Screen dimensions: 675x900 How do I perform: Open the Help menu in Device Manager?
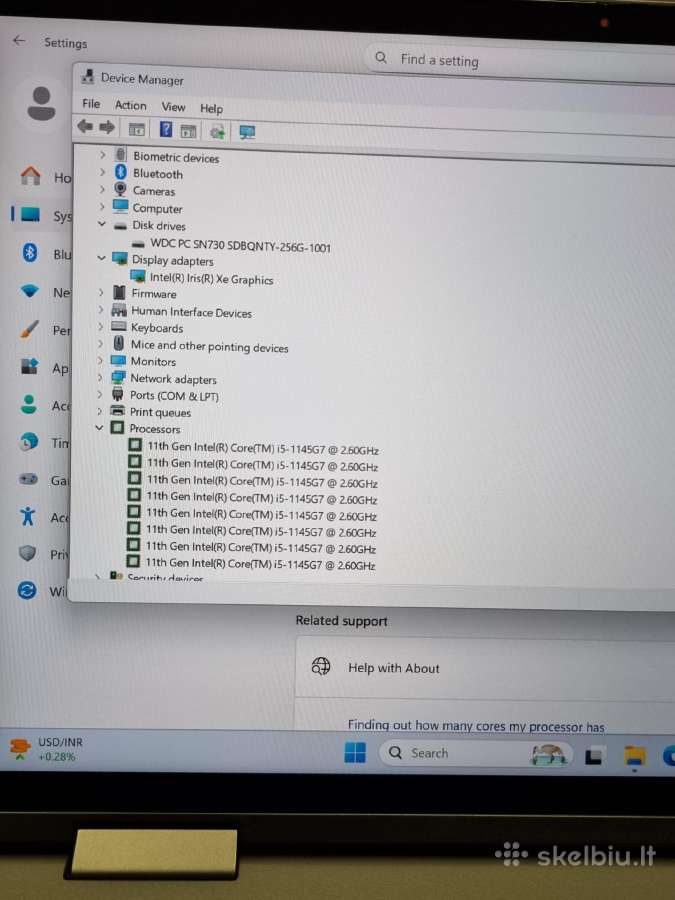[211, 108]
